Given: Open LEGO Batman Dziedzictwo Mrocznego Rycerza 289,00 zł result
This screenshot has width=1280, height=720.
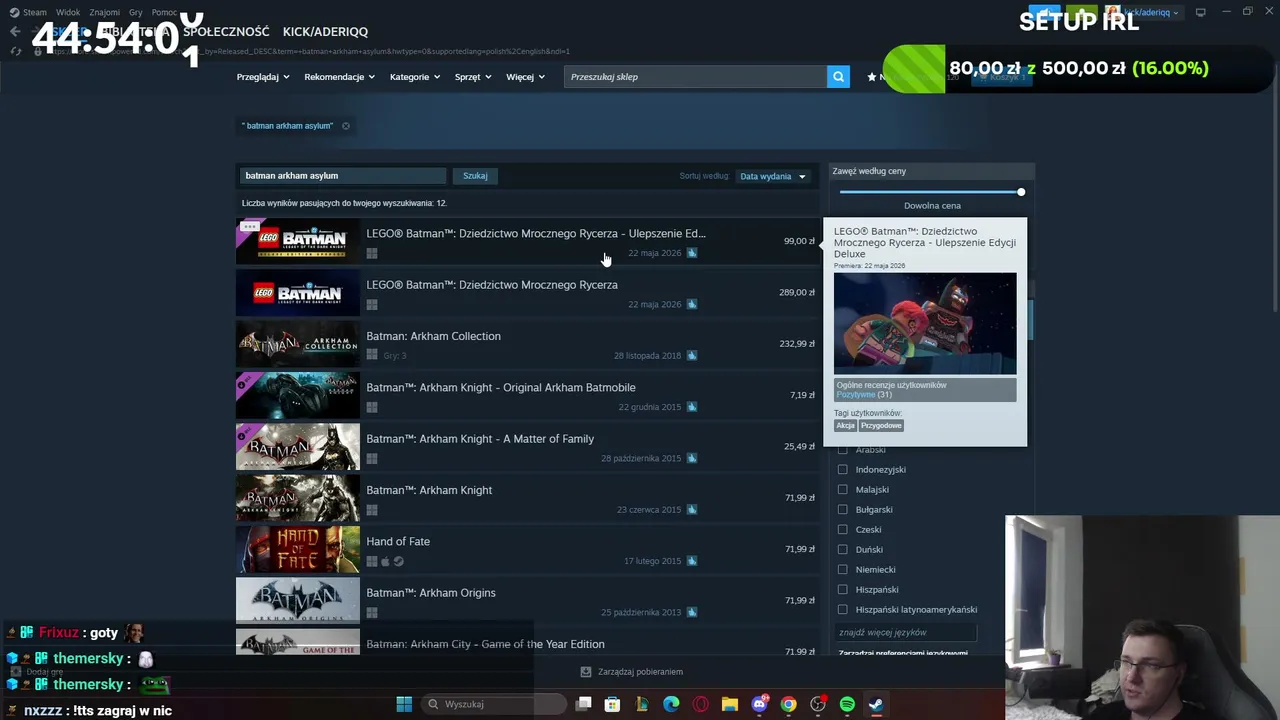Looking at the screenshot, I should point(528,293).
